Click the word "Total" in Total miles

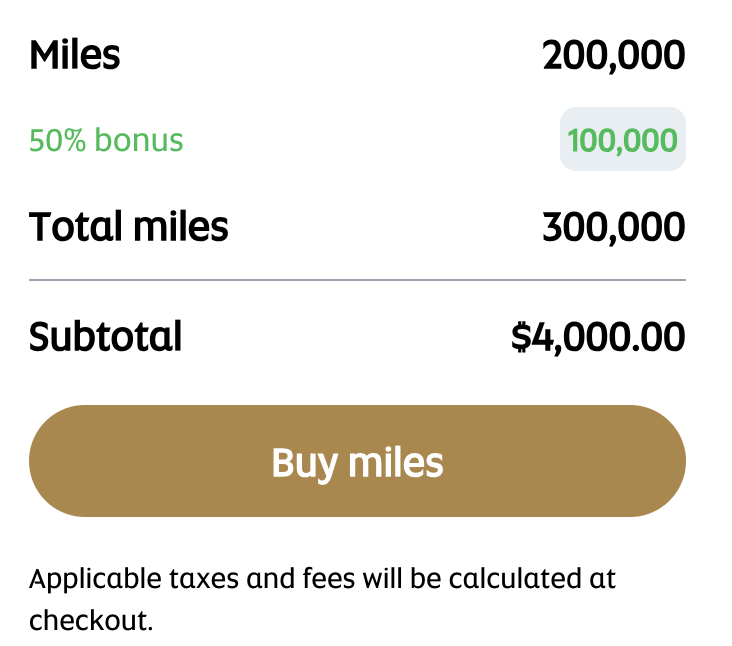coord(67,228)
